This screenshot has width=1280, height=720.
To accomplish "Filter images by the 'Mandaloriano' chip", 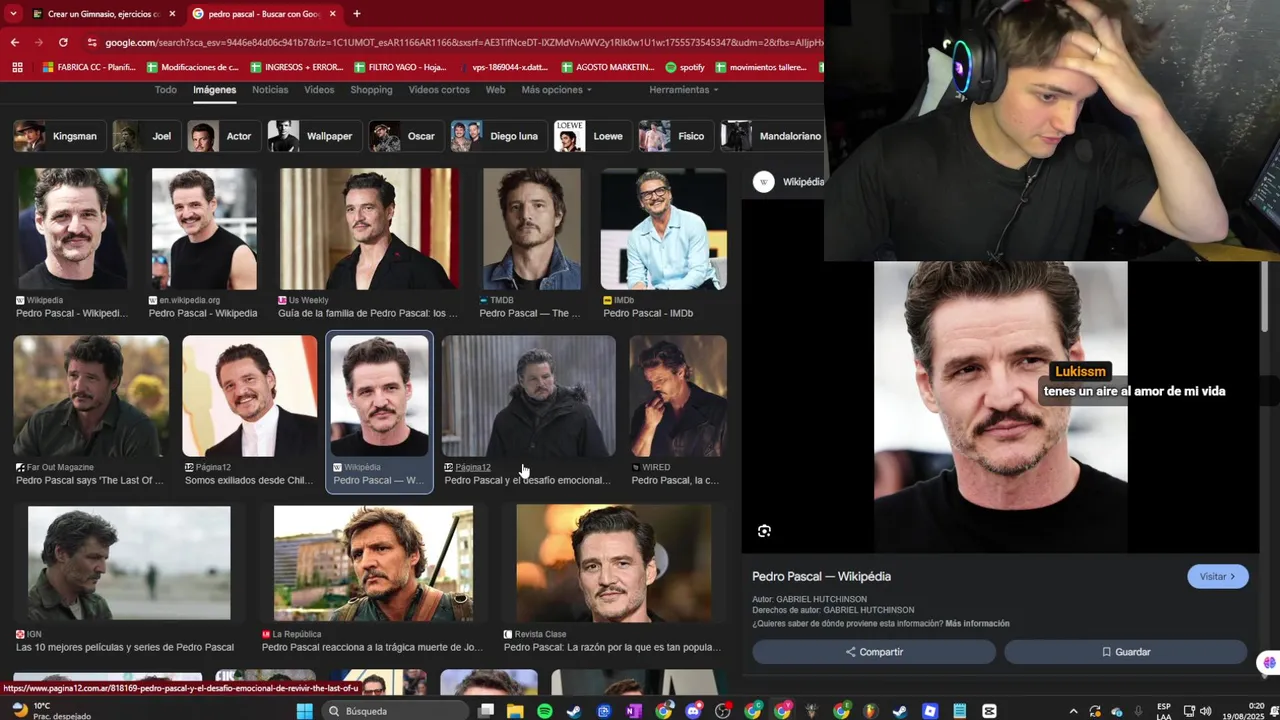I will click(773, 136).
